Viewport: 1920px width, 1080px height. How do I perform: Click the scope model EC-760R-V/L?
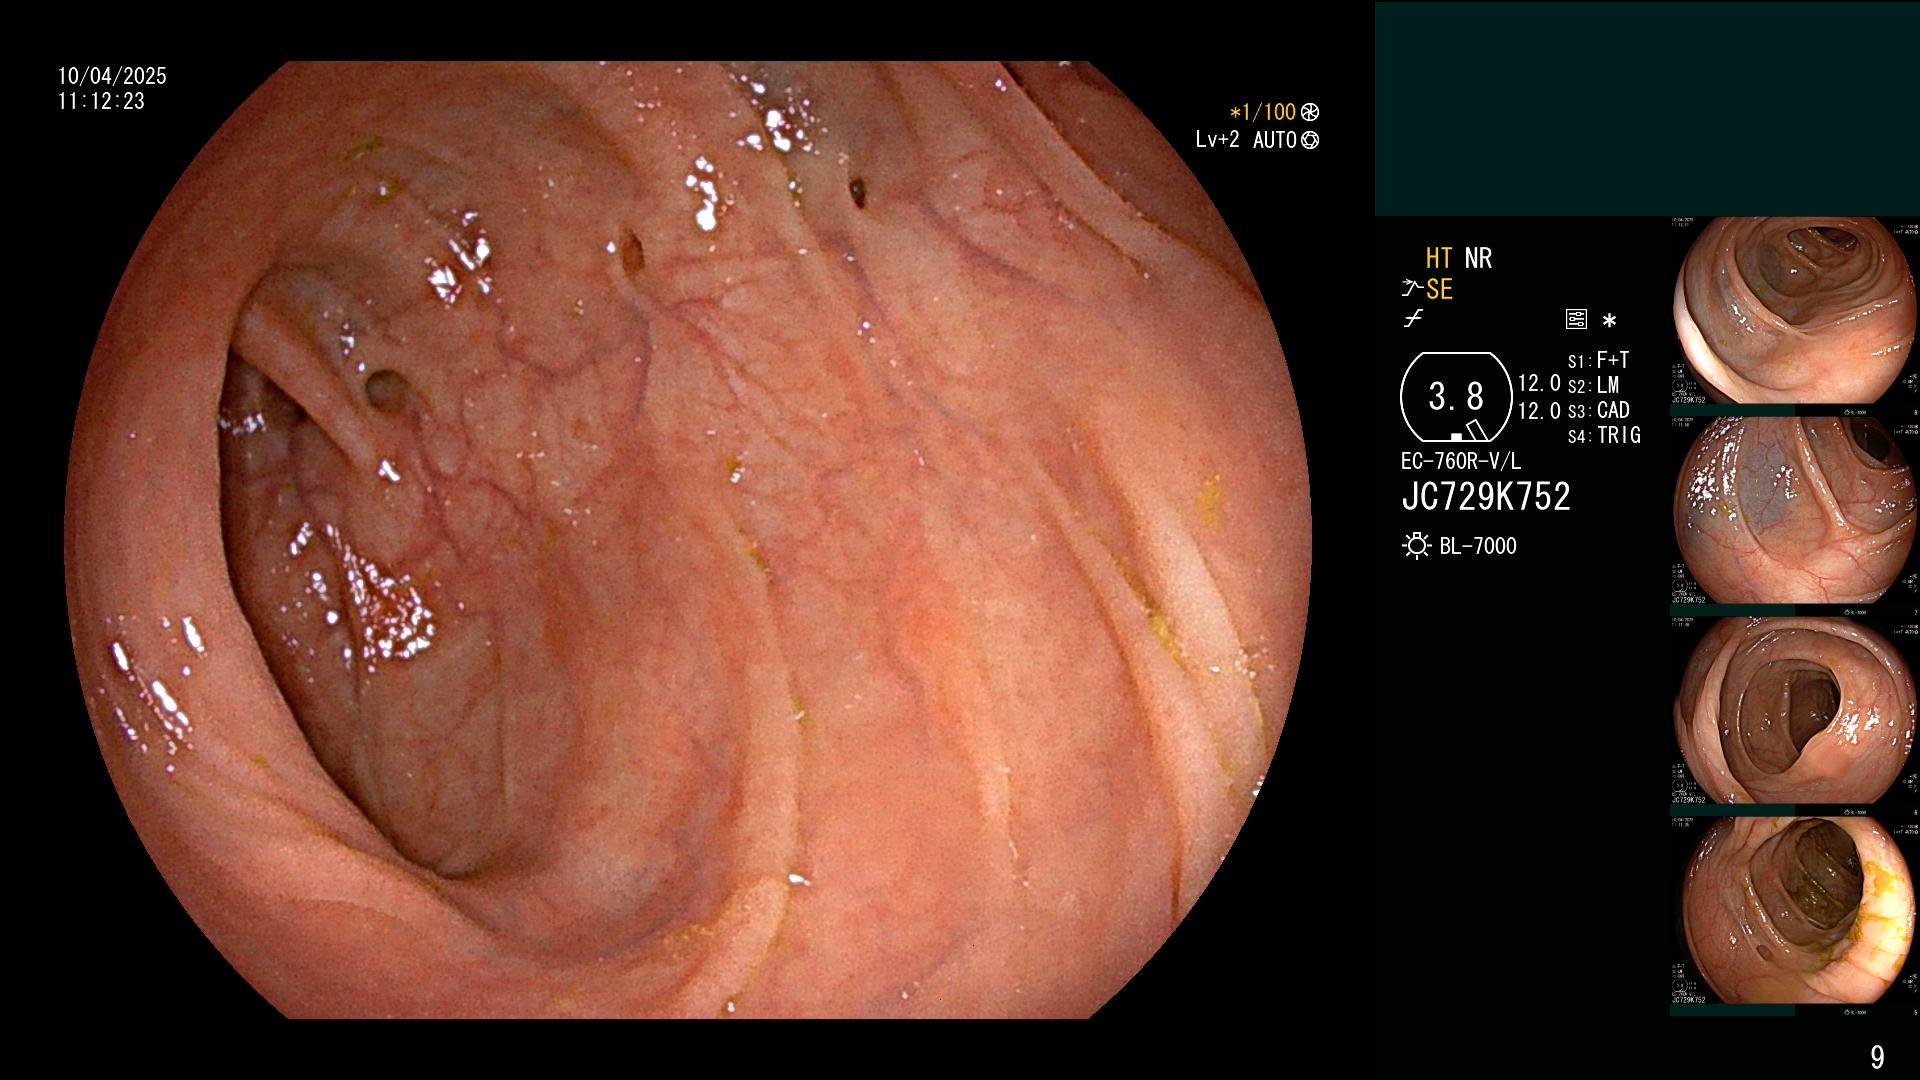[1461, 462]
